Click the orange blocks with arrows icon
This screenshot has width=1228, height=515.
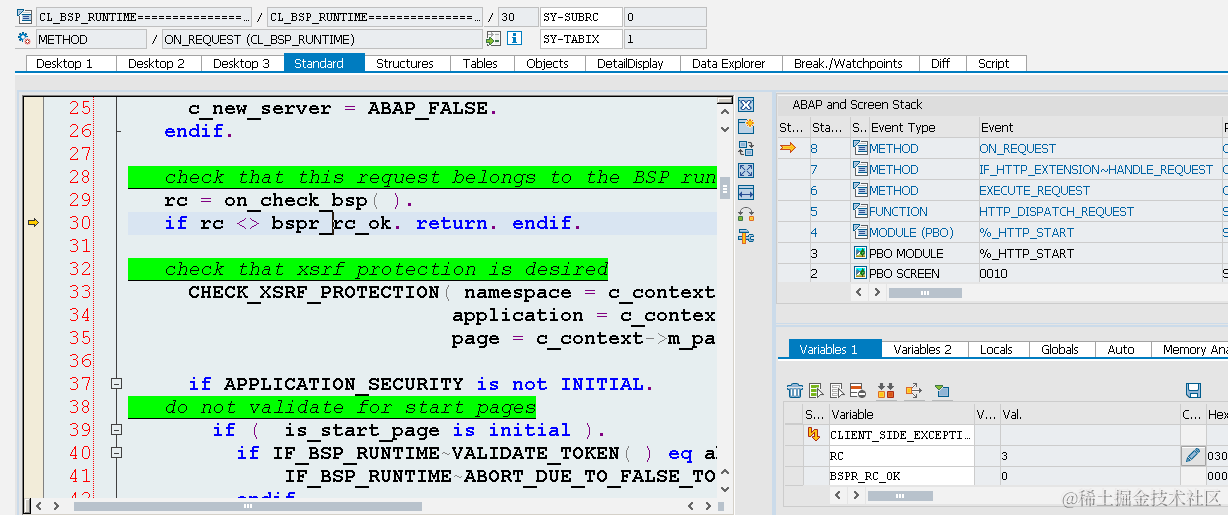[x=885, y=390]
